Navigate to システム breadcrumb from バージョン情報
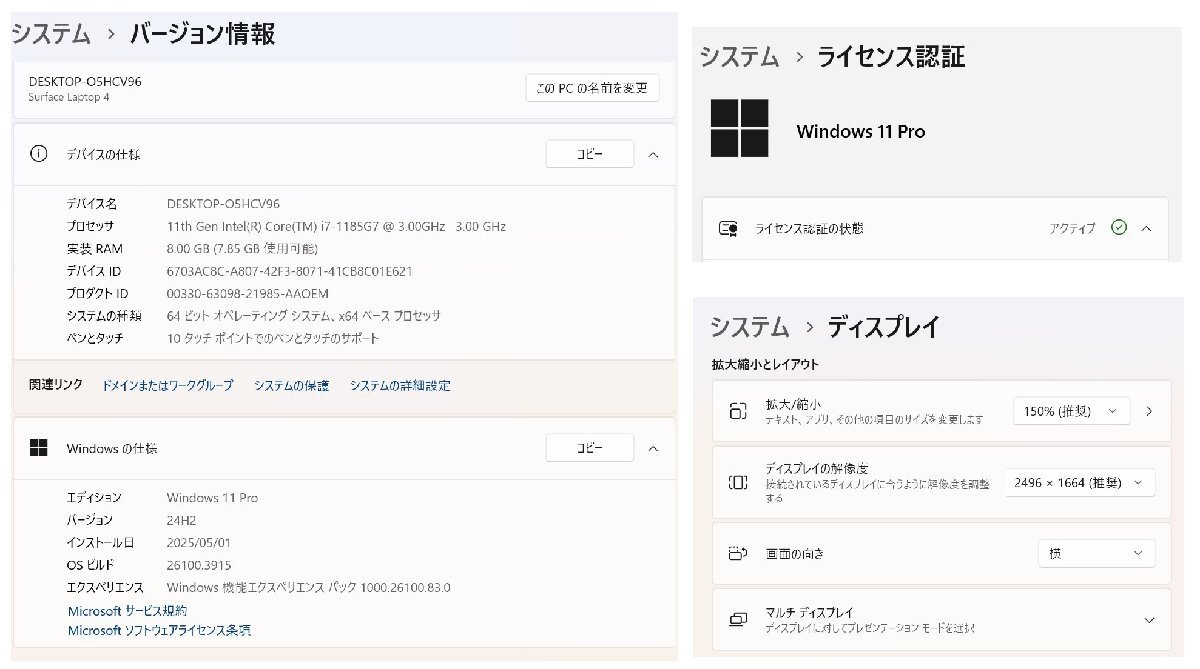 [x=49, y=34]
